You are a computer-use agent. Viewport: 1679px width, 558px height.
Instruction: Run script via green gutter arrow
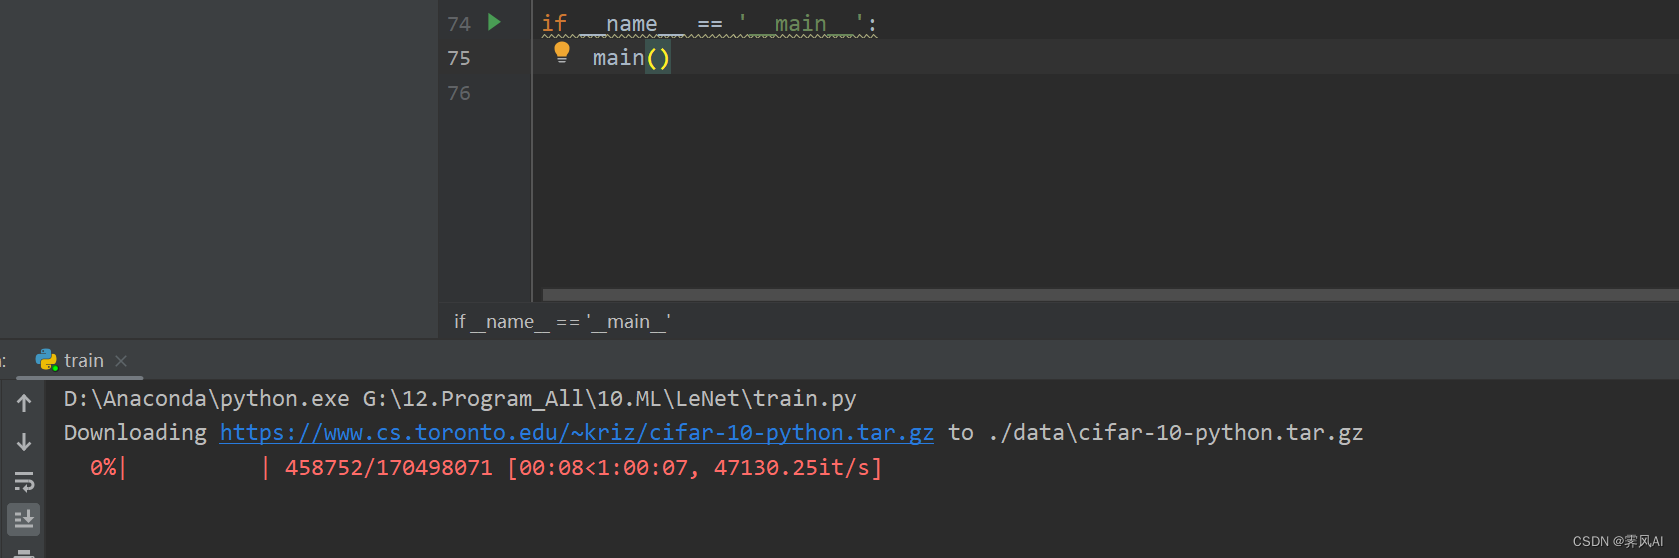click(494, 22)
